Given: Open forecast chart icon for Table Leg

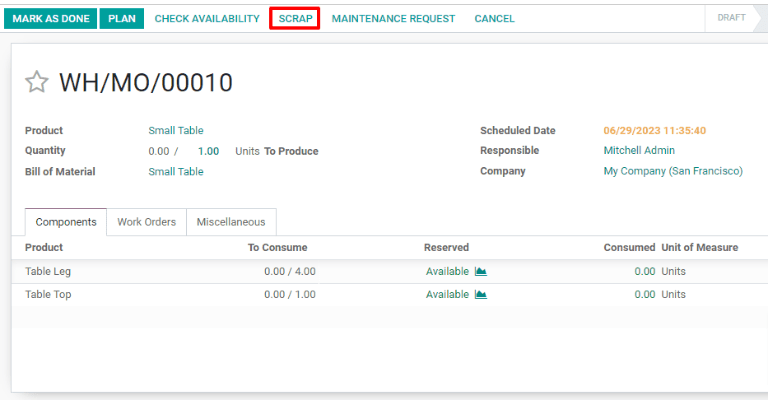Looking at the screenshot, I should tap(480, 271).
